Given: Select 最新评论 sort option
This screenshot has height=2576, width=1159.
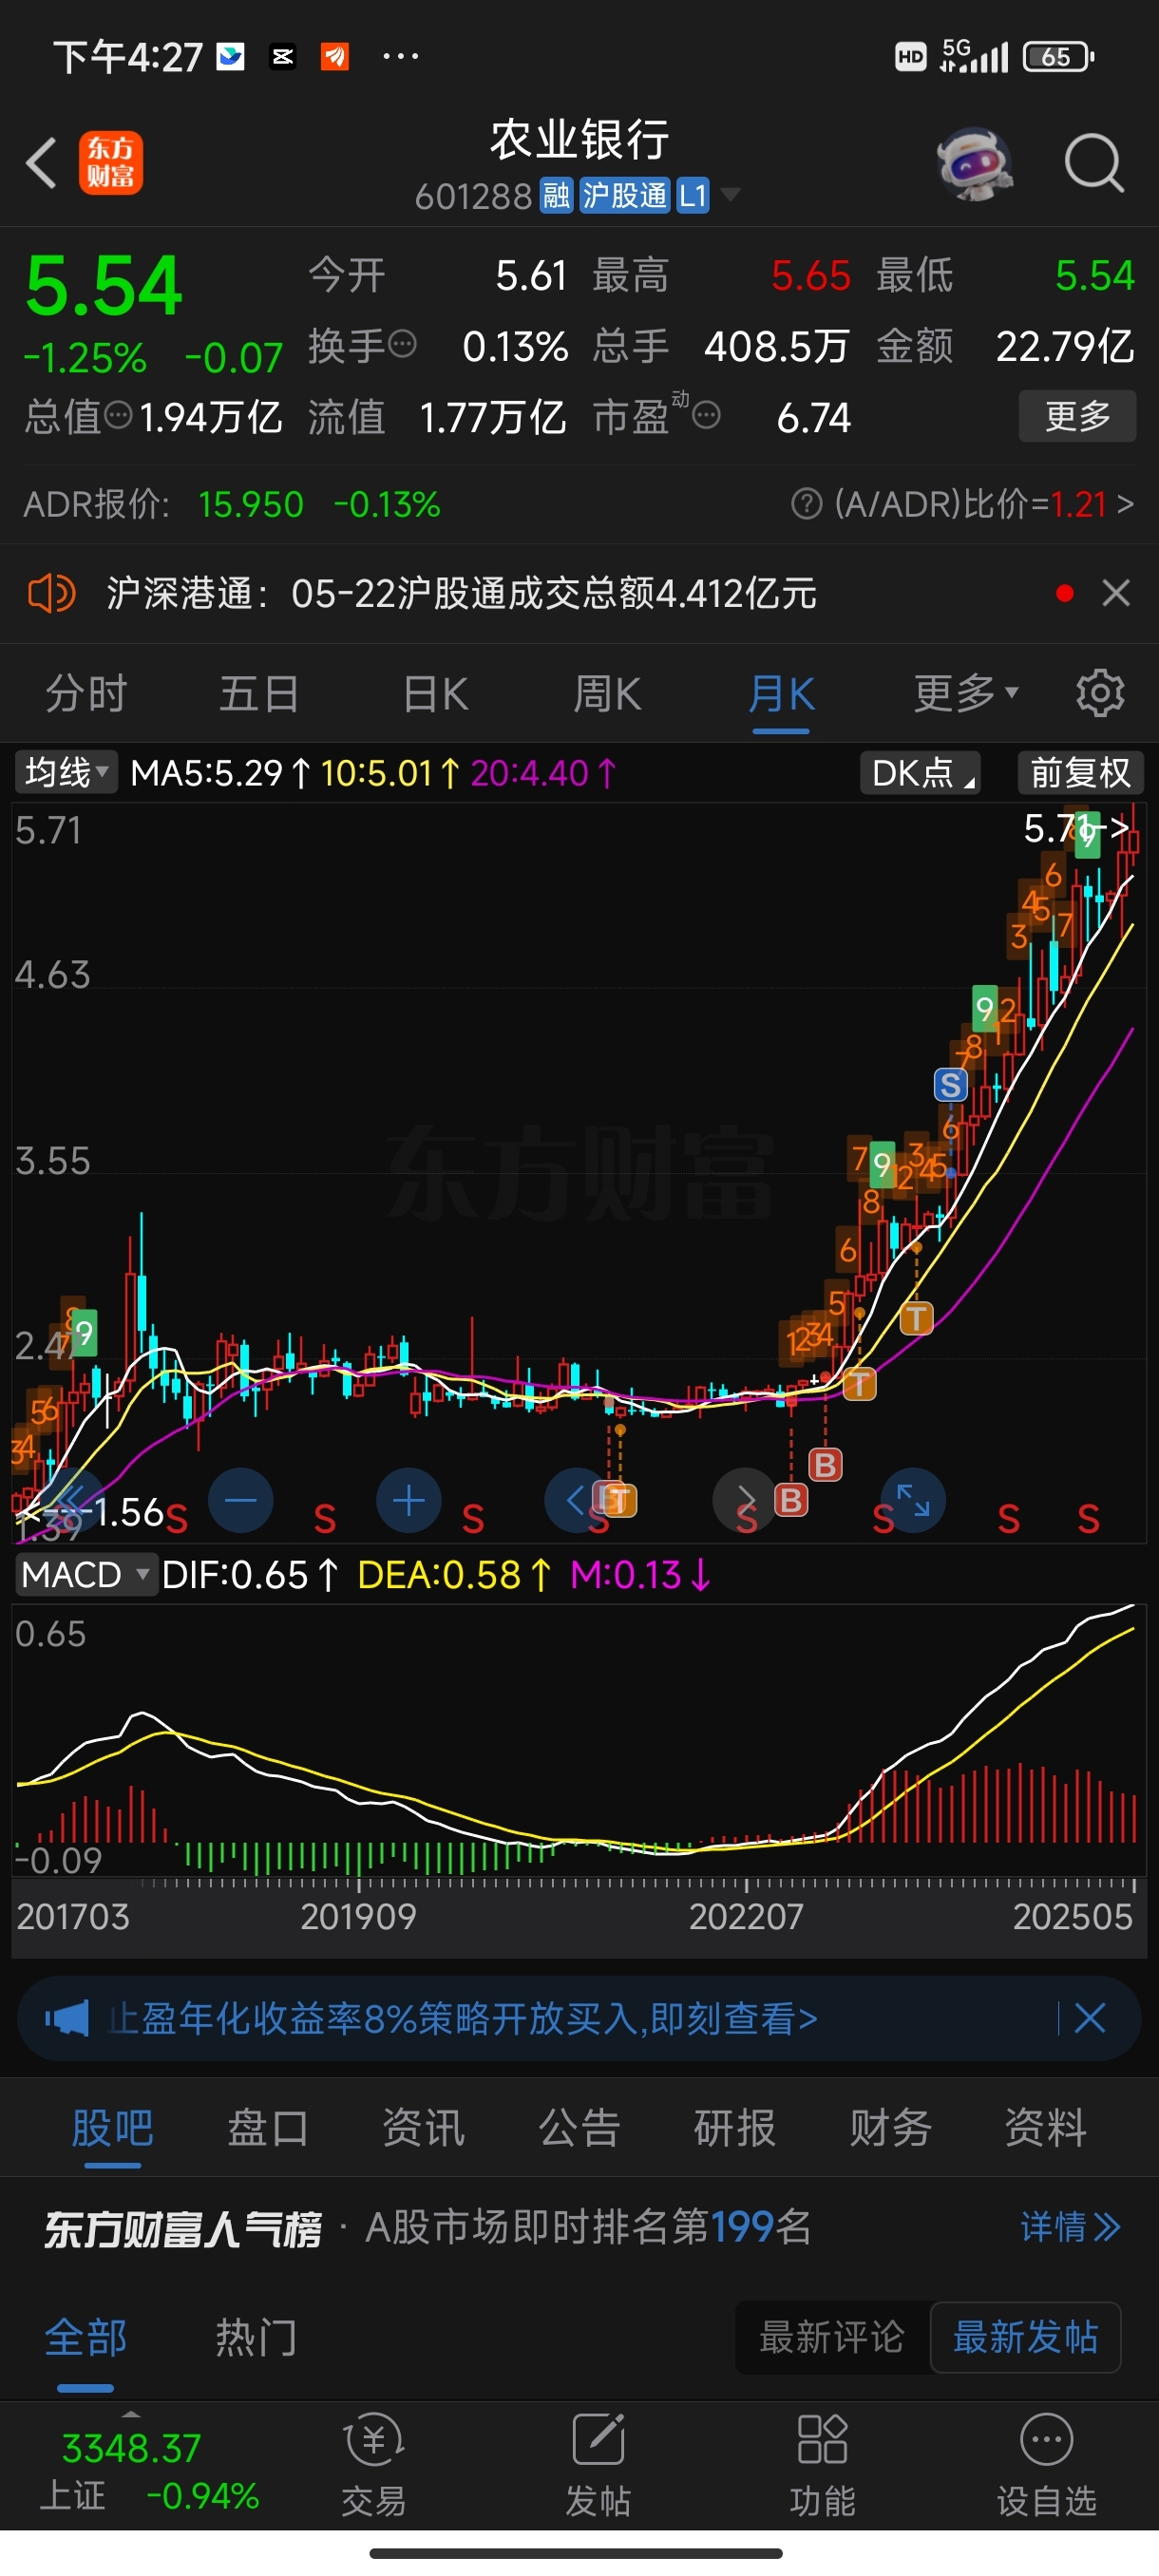Looking at the screenshot, I should coord(831,2337).
